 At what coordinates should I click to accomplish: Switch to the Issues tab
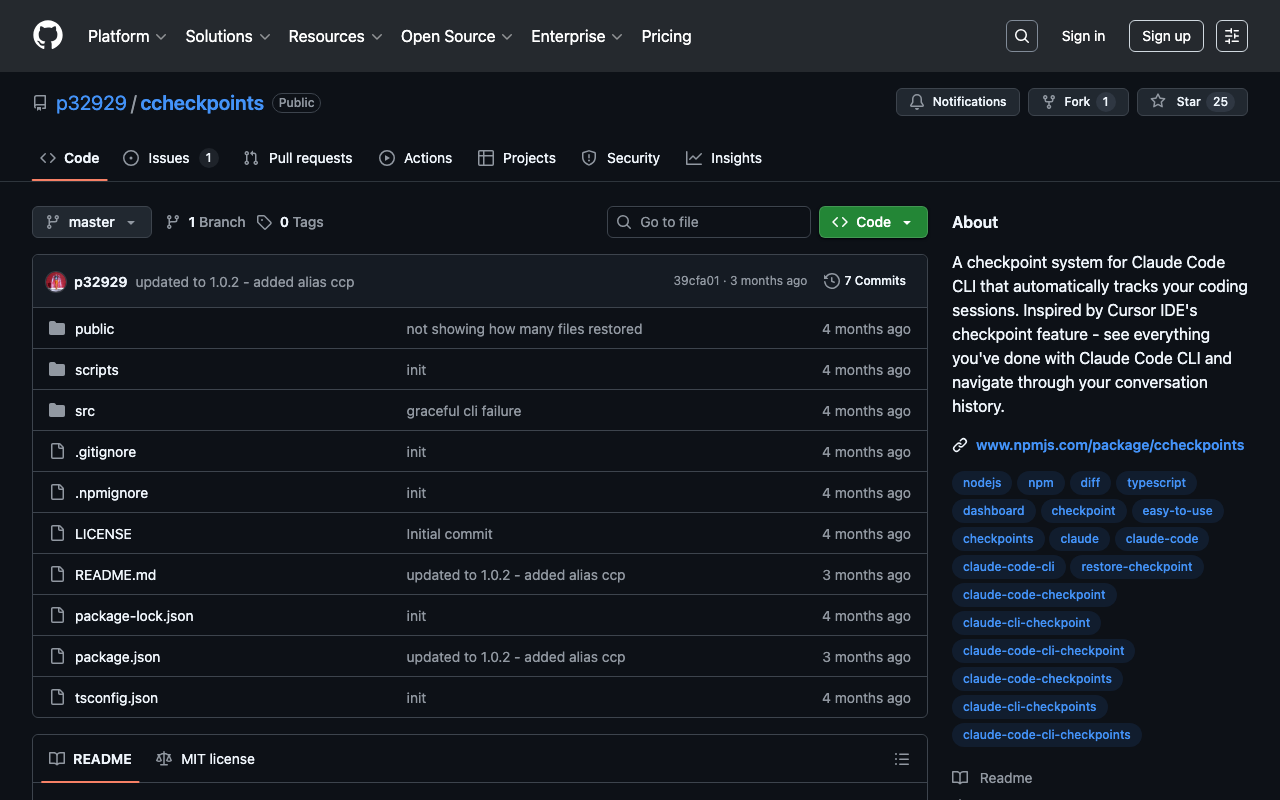click(x=169, y=158)
